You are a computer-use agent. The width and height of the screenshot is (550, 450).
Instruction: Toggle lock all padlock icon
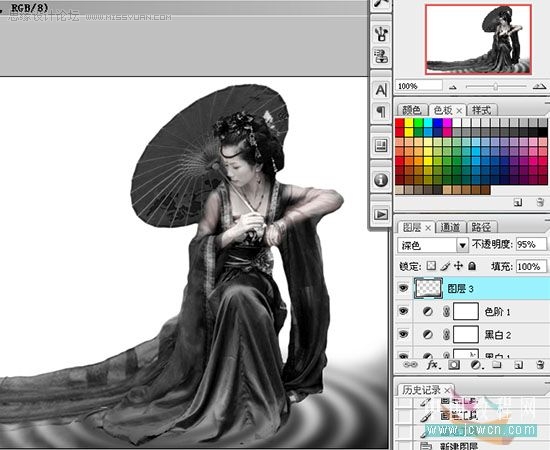[x=472, y=266]
